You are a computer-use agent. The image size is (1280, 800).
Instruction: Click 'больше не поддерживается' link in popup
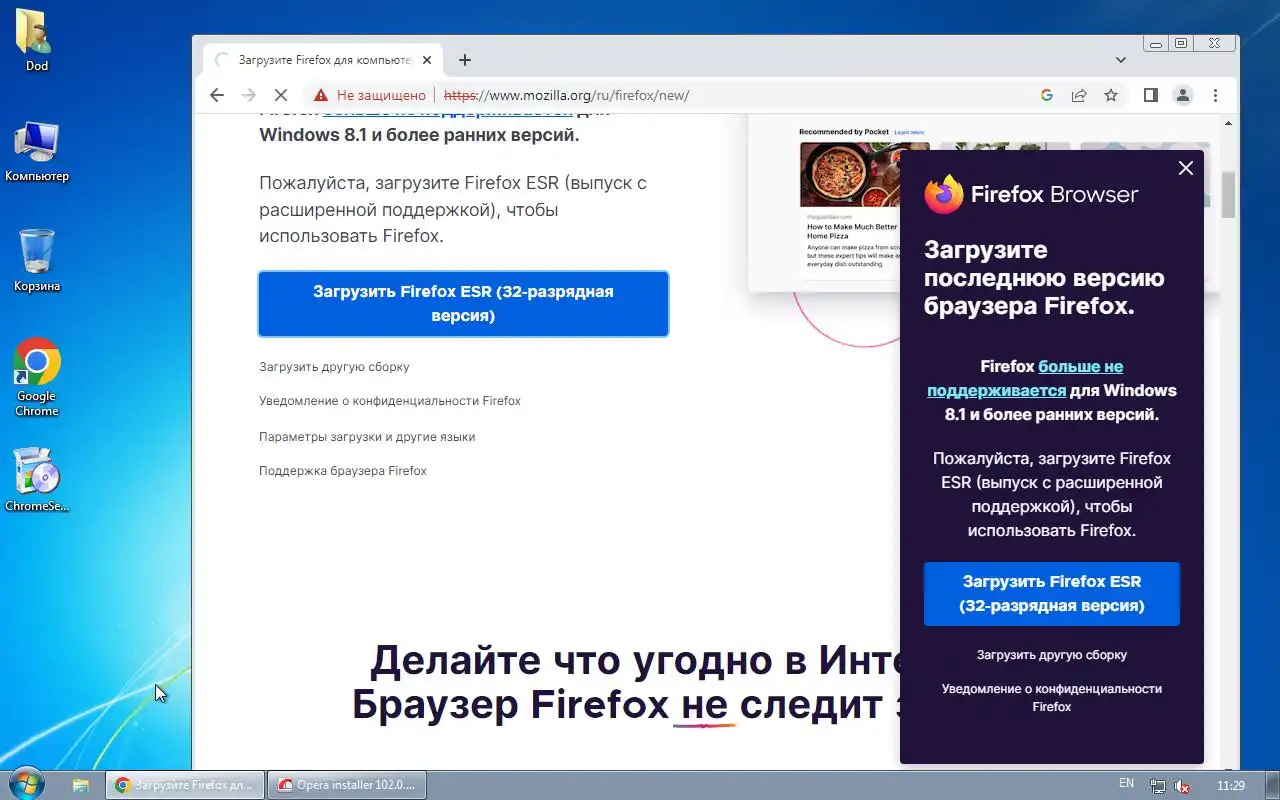[1025, 378]
